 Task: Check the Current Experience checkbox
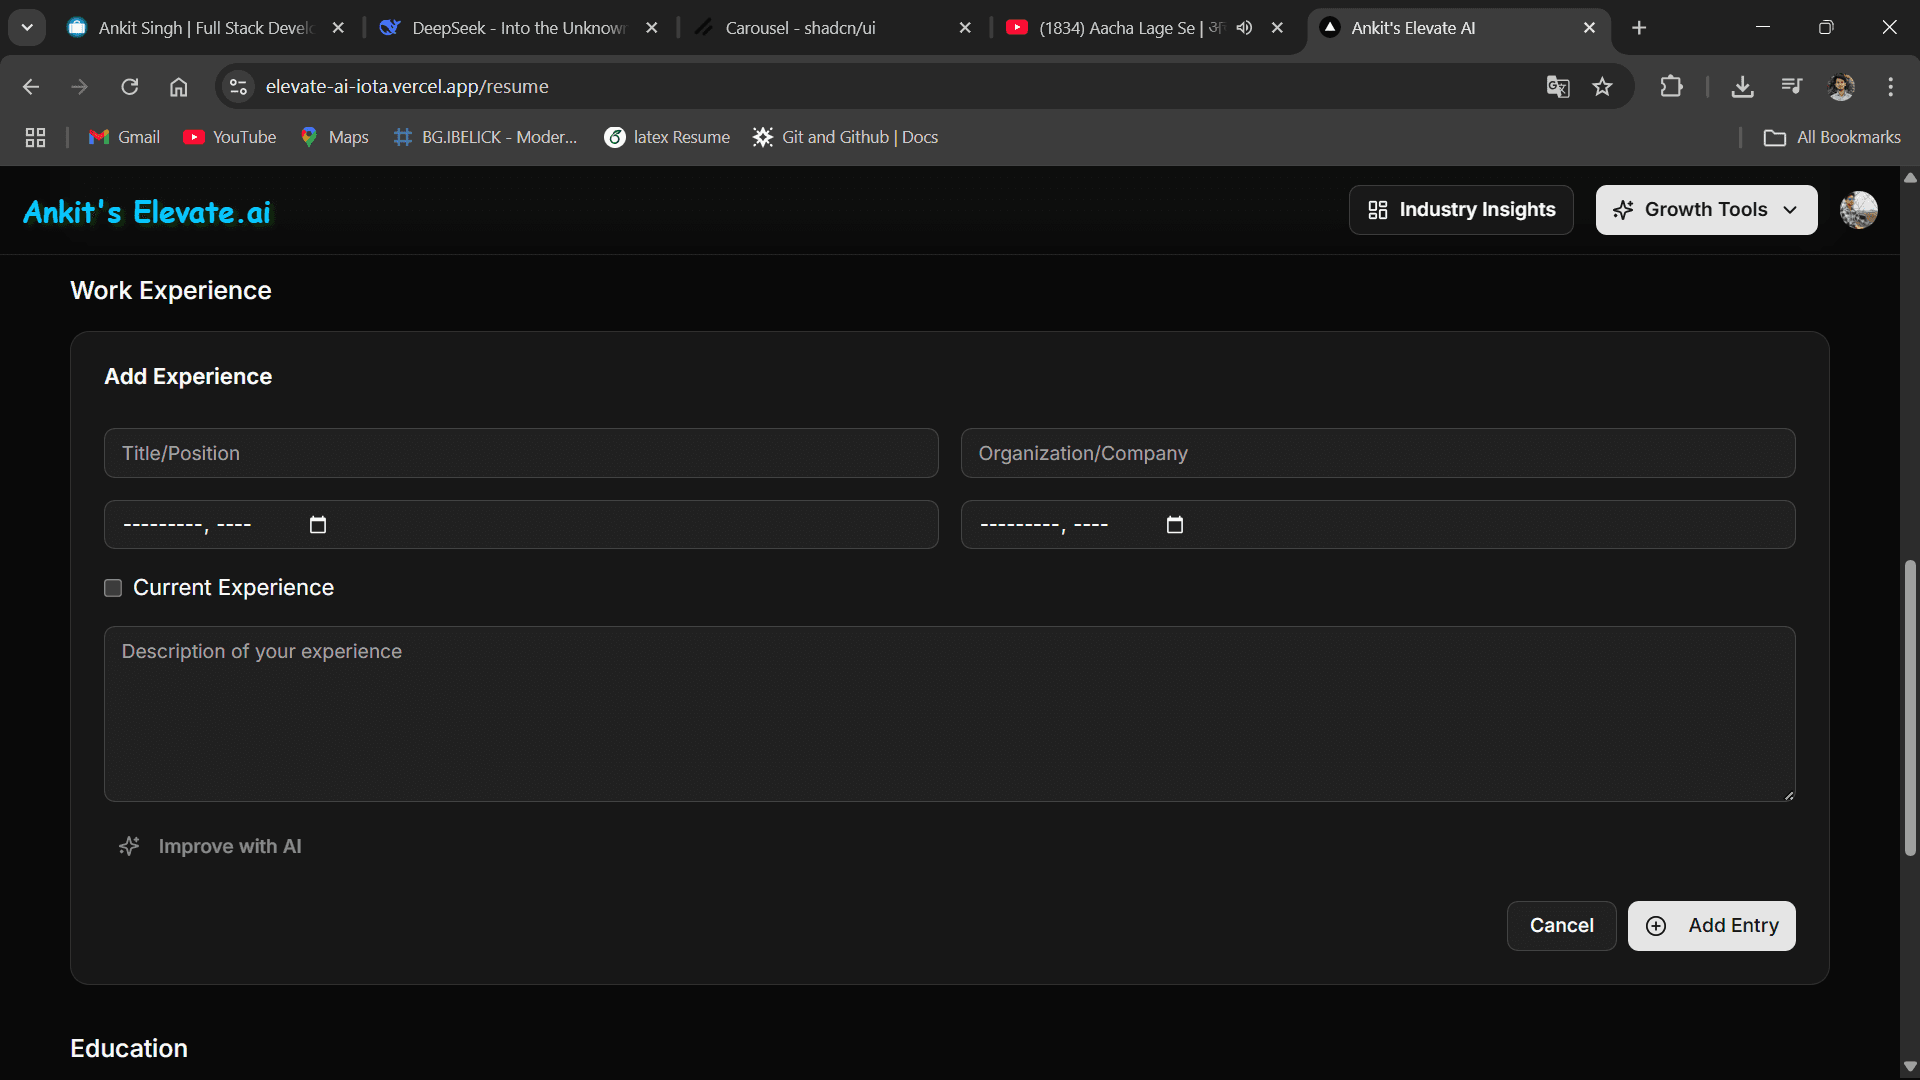pos(113,588)
